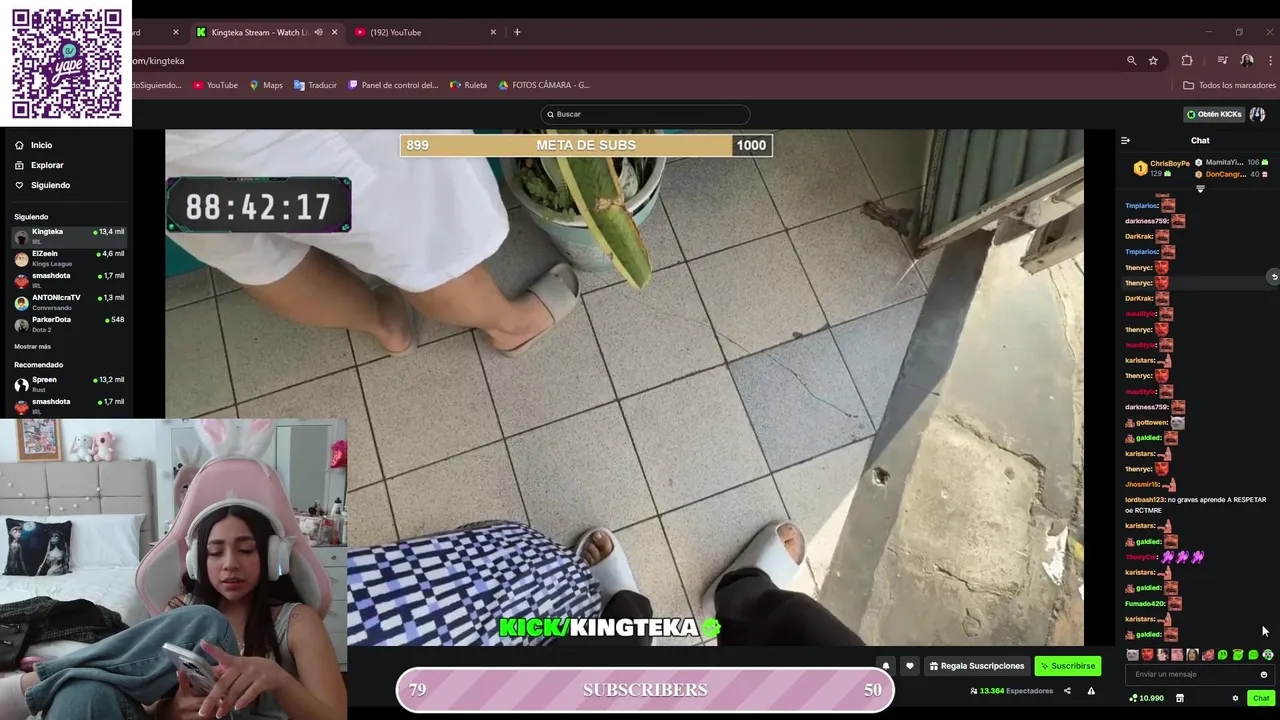
Task: Click the Obtén KICKs button
Action: click(x=1213, y=114)
